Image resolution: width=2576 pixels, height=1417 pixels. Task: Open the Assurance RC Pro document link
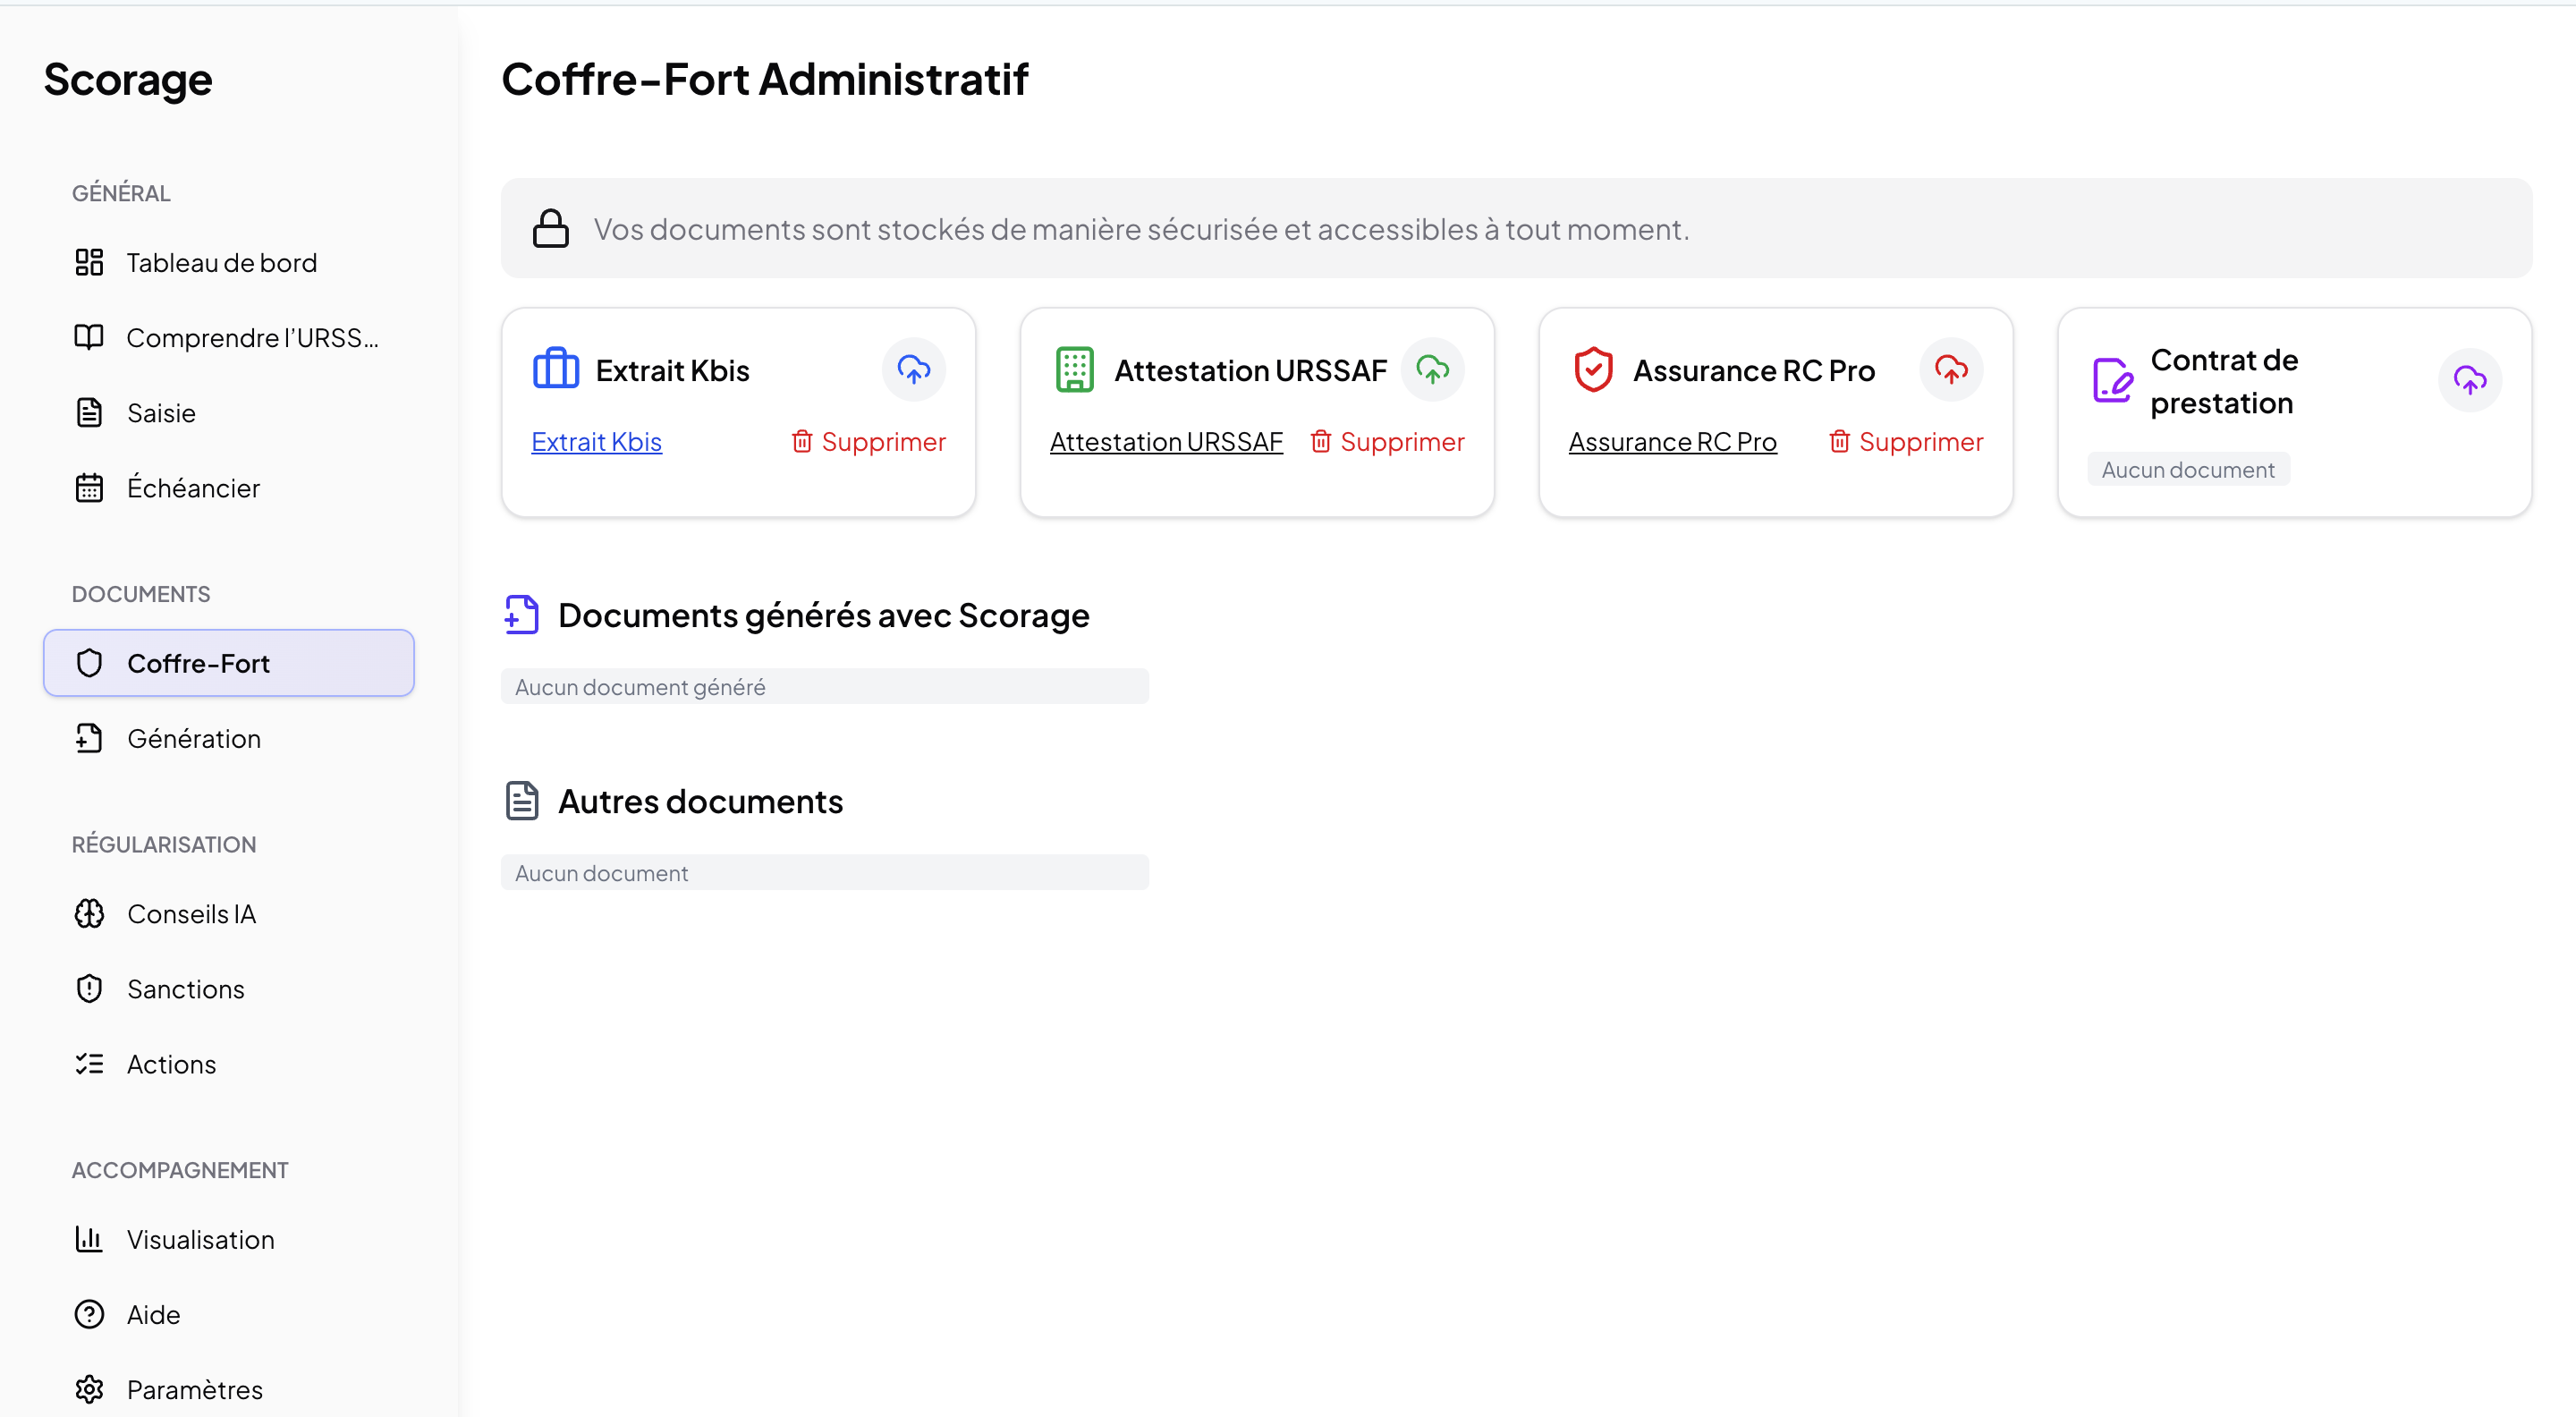(x=1672, y=441)
